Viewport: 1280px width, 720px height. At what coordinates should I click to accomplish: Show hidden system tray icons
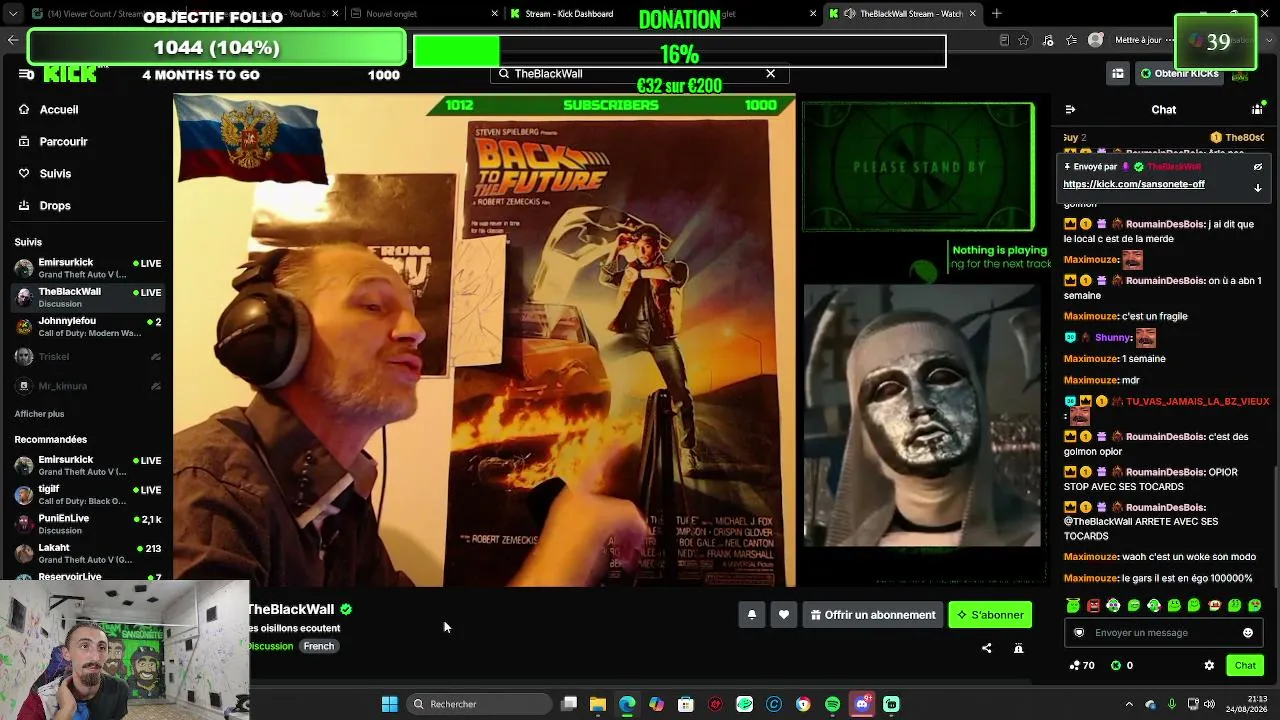(1129, 704)
